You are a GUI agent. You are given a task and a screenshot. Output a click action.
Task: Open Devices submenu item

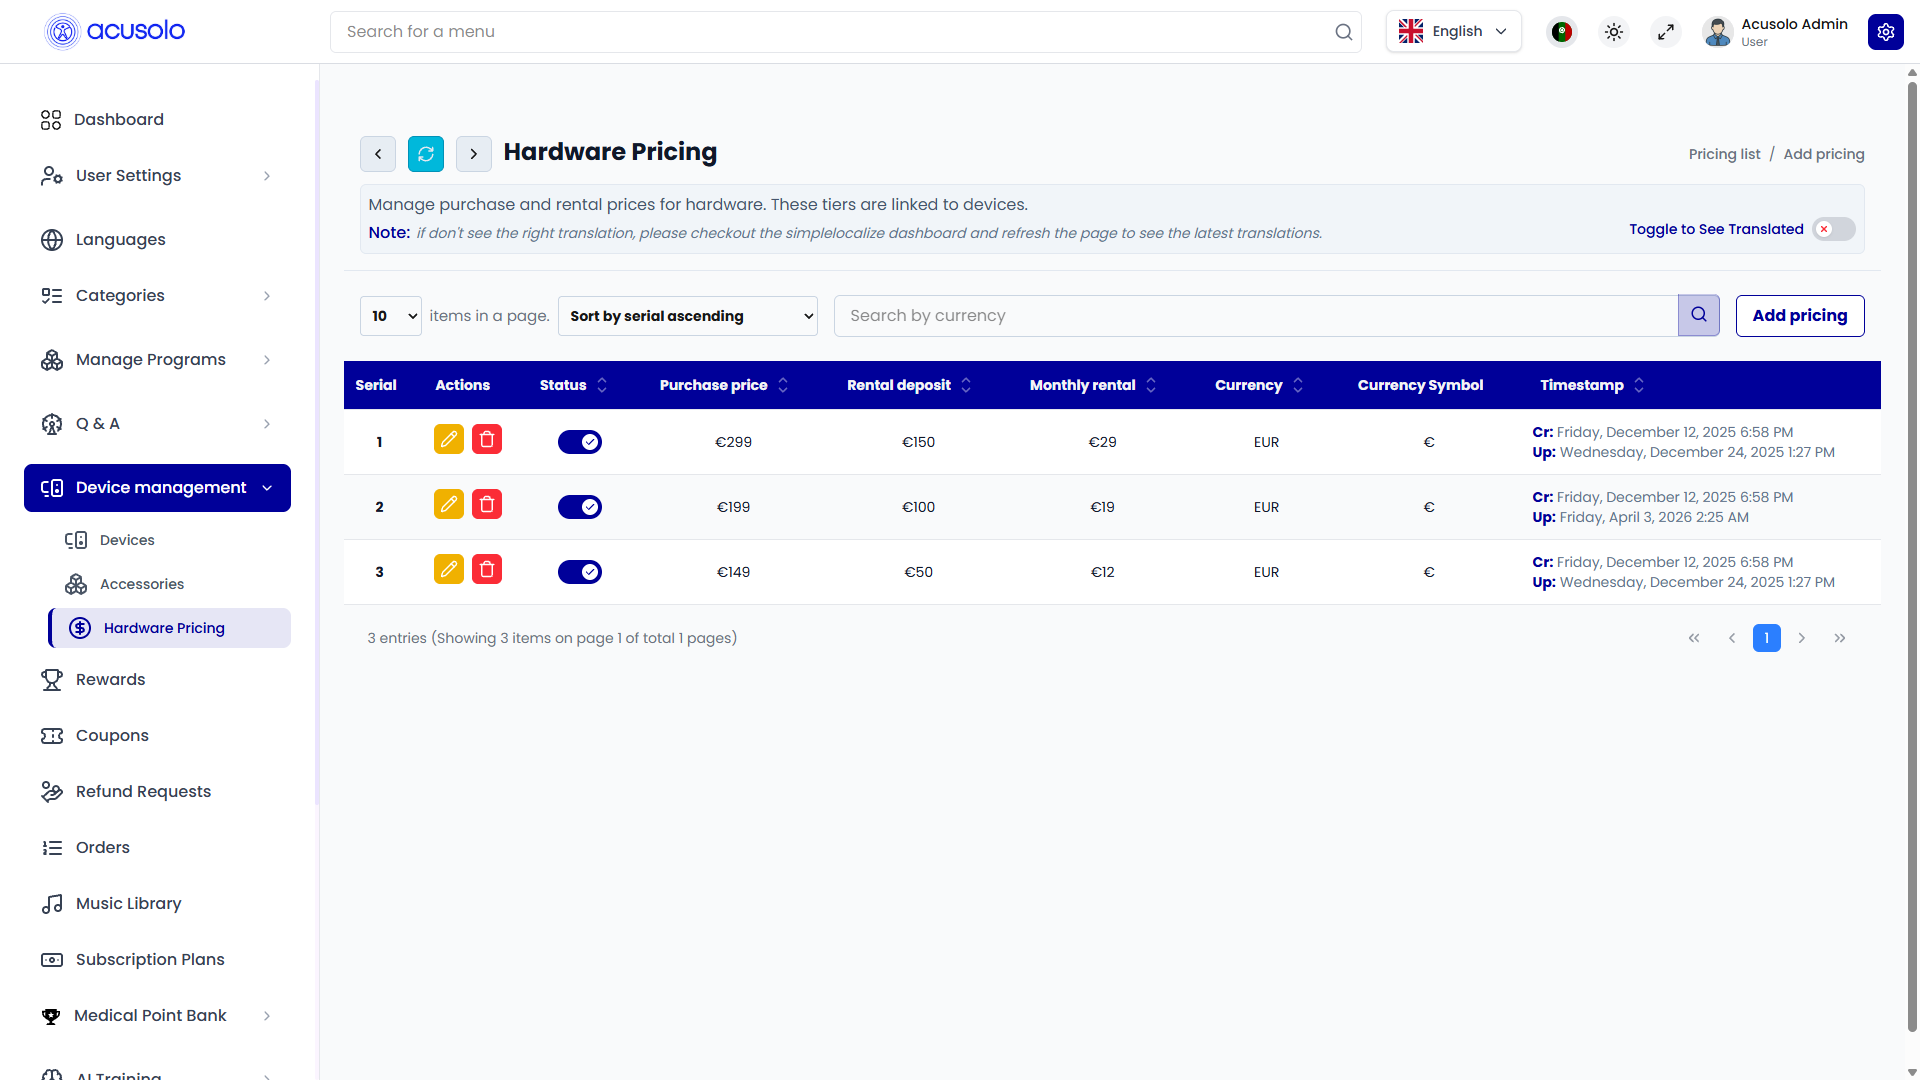169,540
